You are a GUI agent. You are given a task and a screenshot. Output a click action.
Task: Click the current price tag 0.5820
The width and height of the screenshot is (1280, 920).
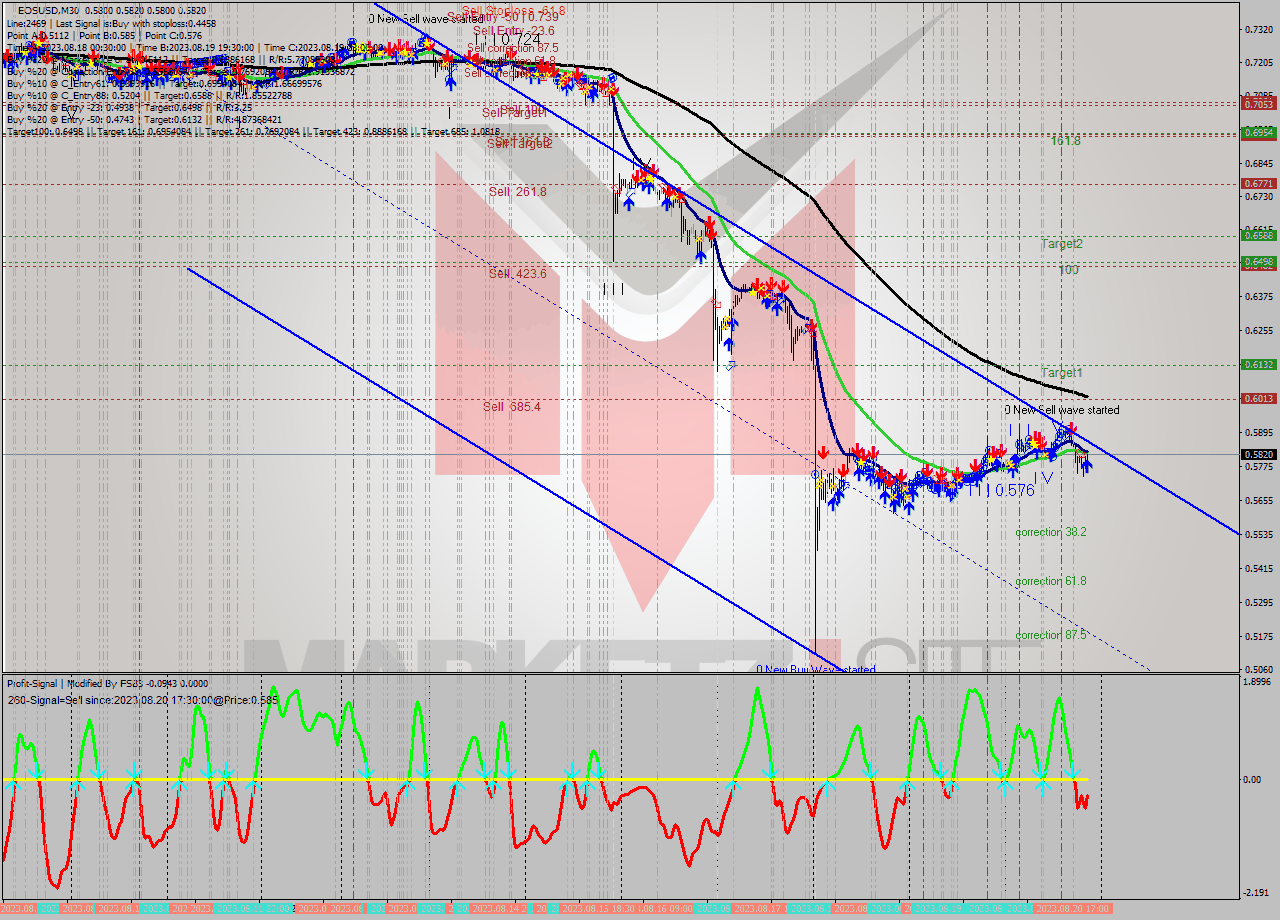(1257, 454)
